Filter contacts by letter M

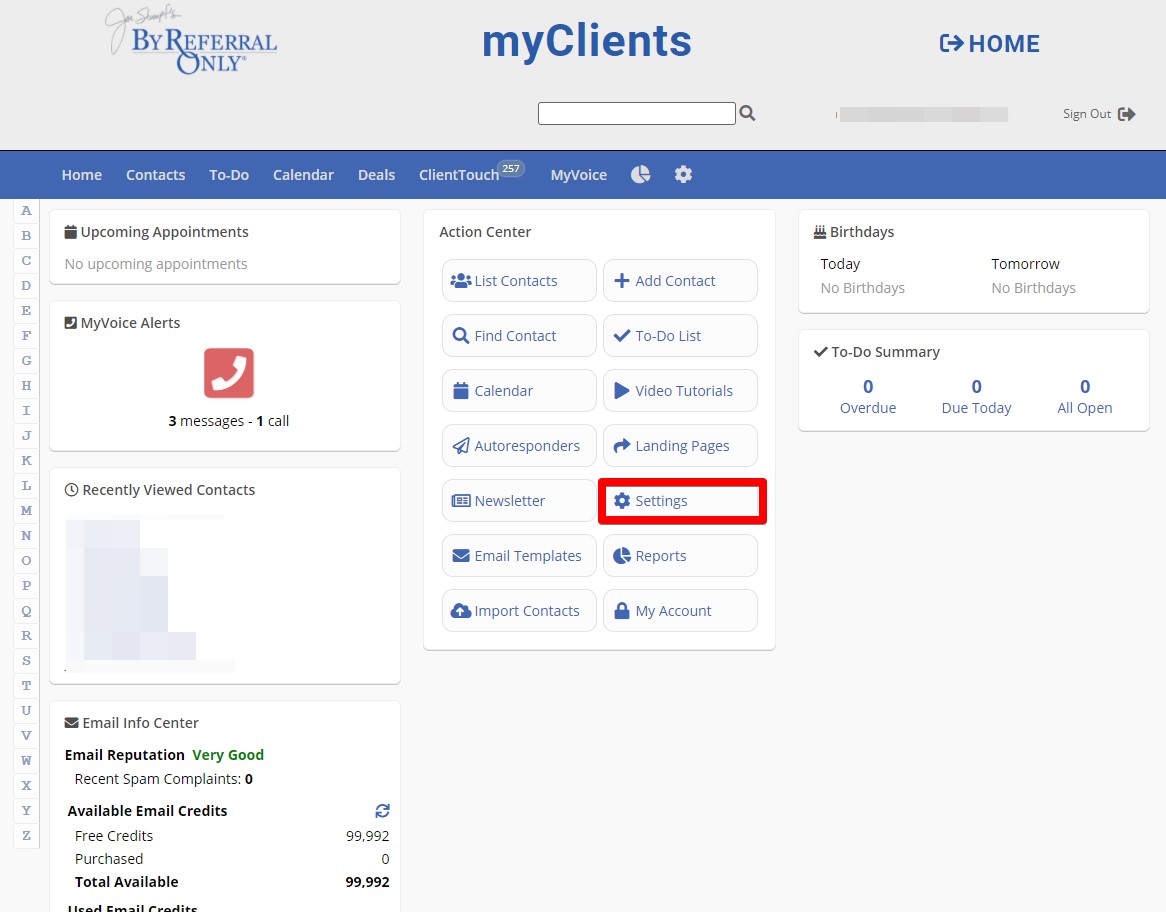pos(26,510)
